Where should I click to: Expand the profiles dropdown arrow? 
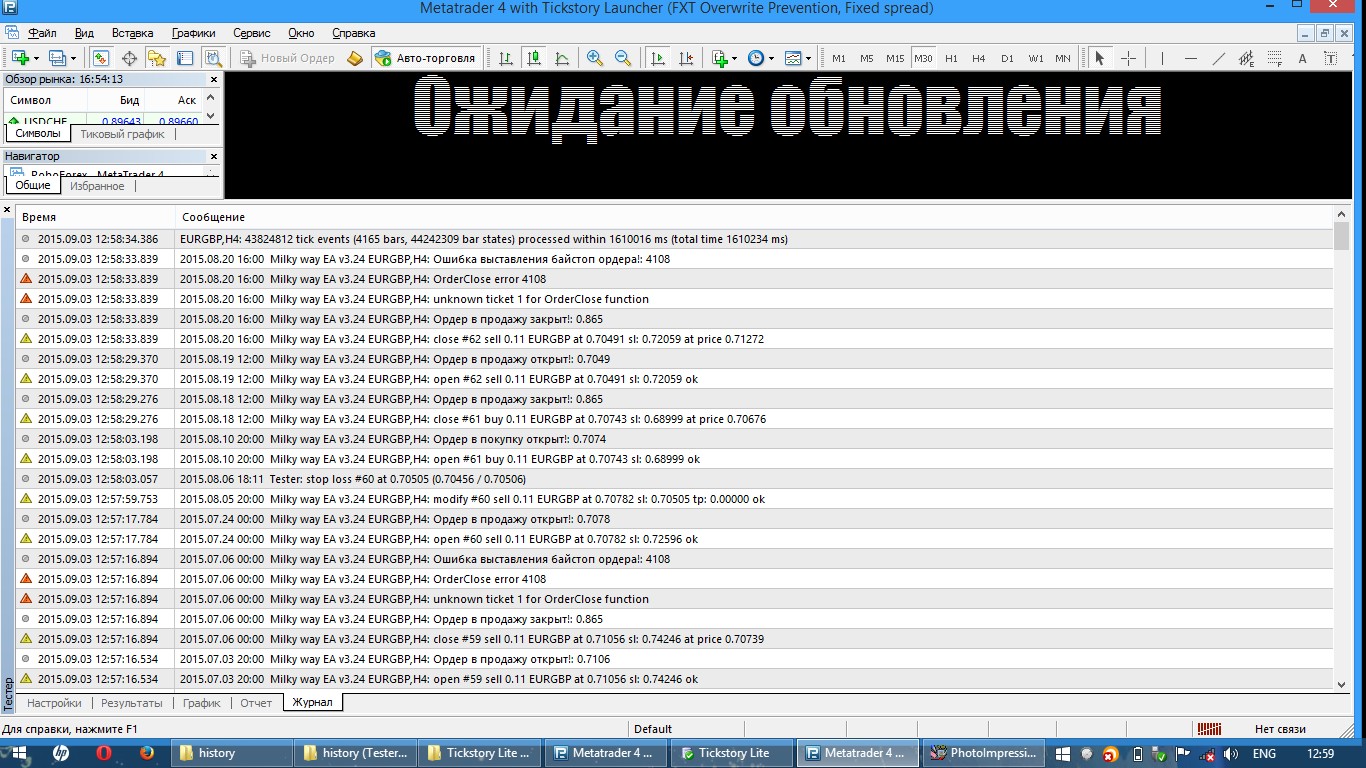tap(74, 58)
